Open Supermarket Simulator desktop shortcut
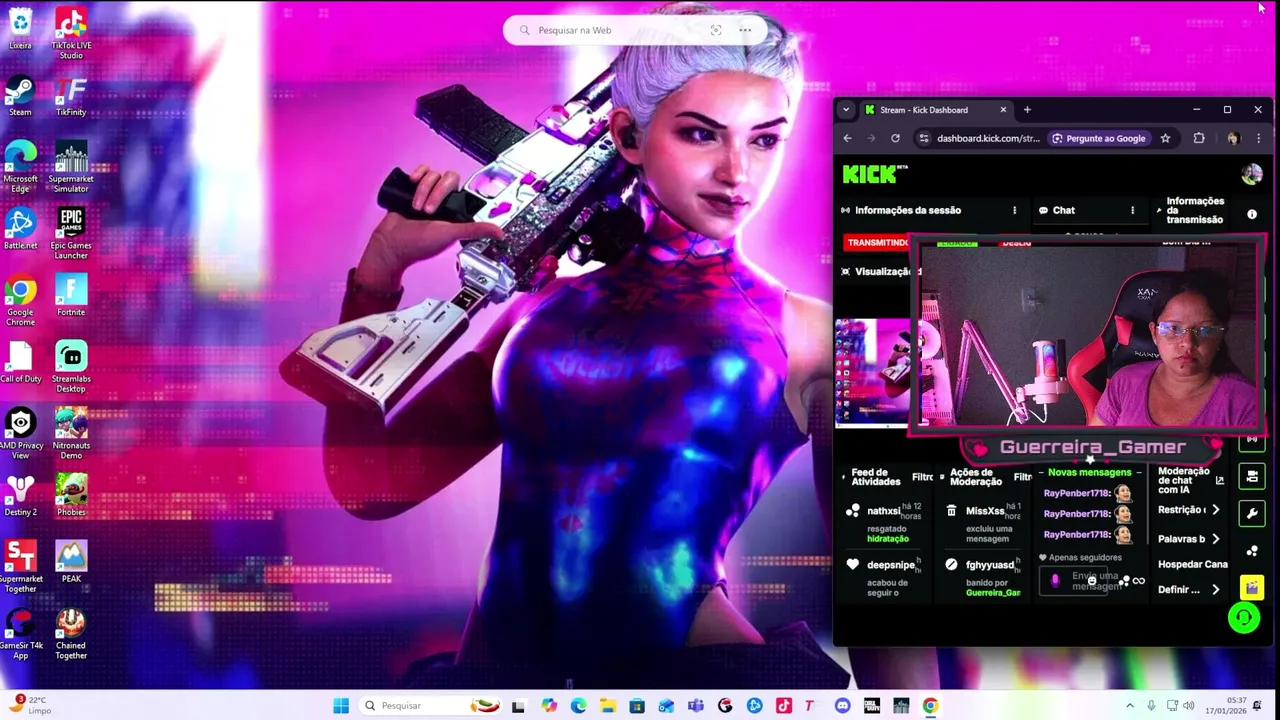 pyautogui.click(x=71, y=167)
